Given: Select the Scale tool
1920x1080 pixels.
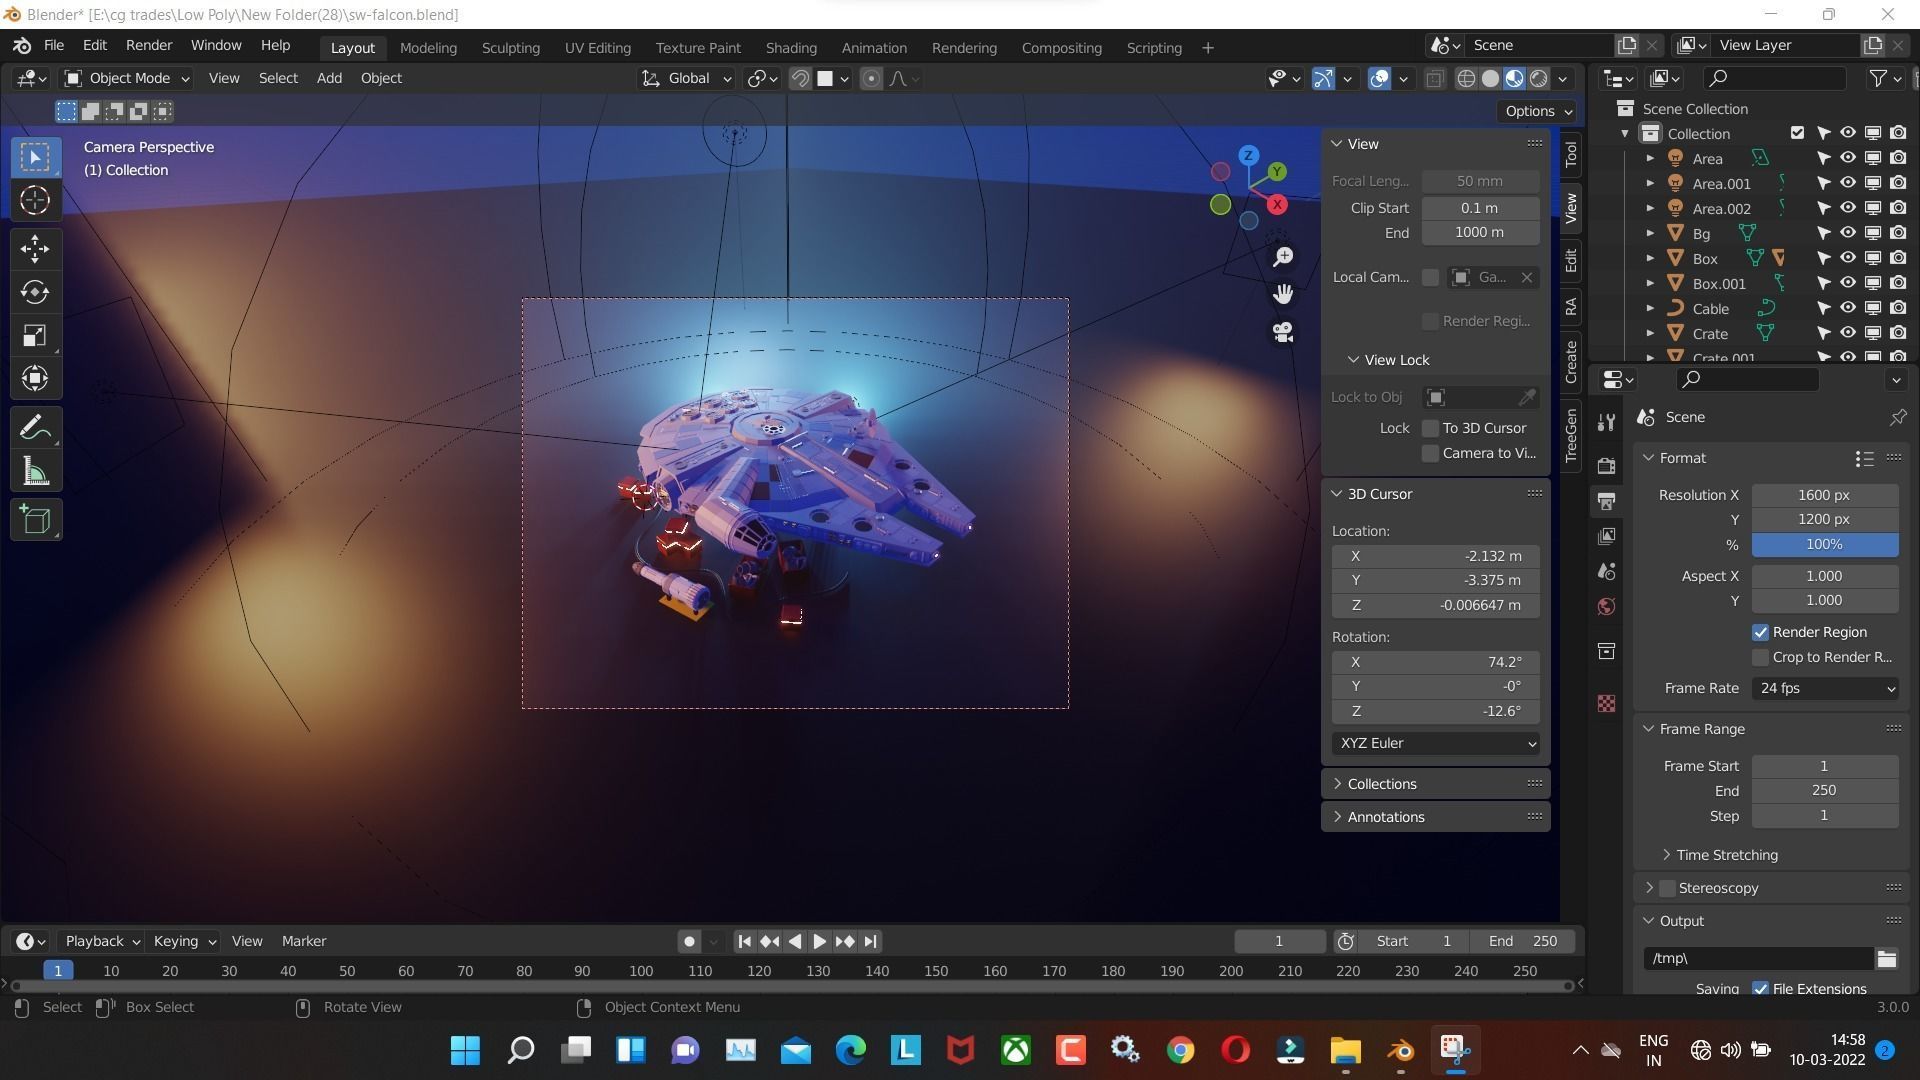Looking at the screenshot, I should tap(35, 336).
